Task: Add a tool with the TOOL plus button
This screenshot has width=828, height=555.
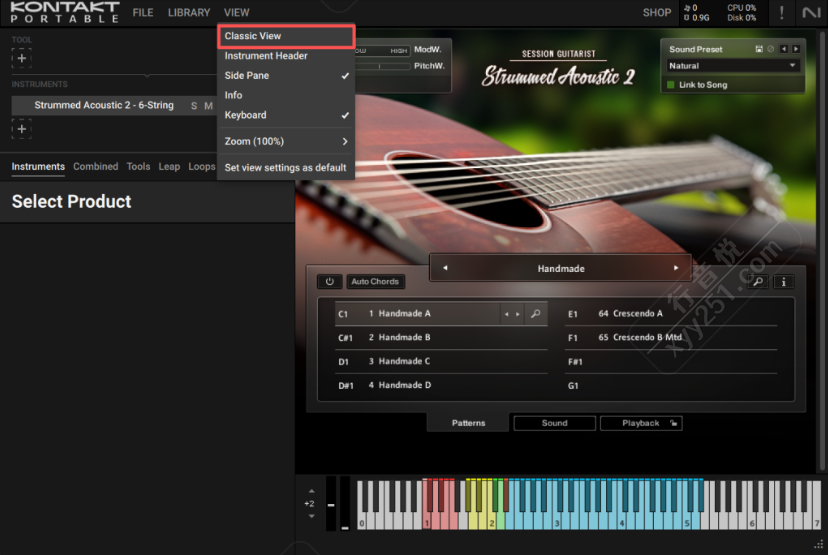Action: 22,58
